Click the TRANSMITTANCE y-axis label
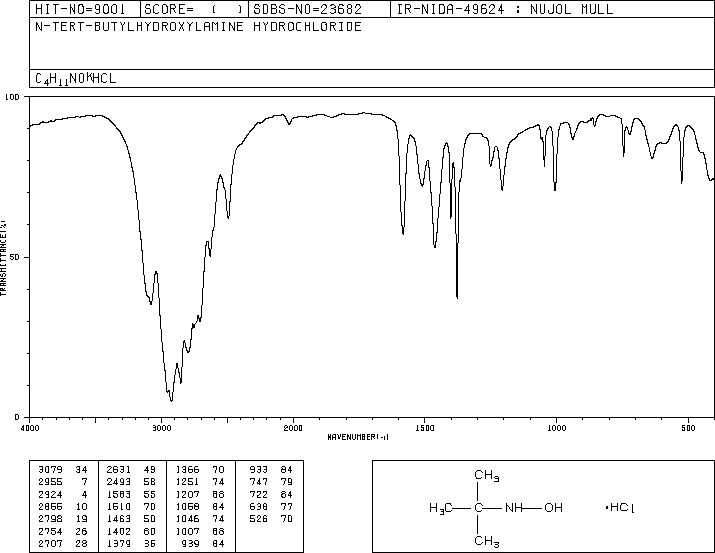Image resolution: width=715 pixels, height=553 pixels. coord(5,257)
